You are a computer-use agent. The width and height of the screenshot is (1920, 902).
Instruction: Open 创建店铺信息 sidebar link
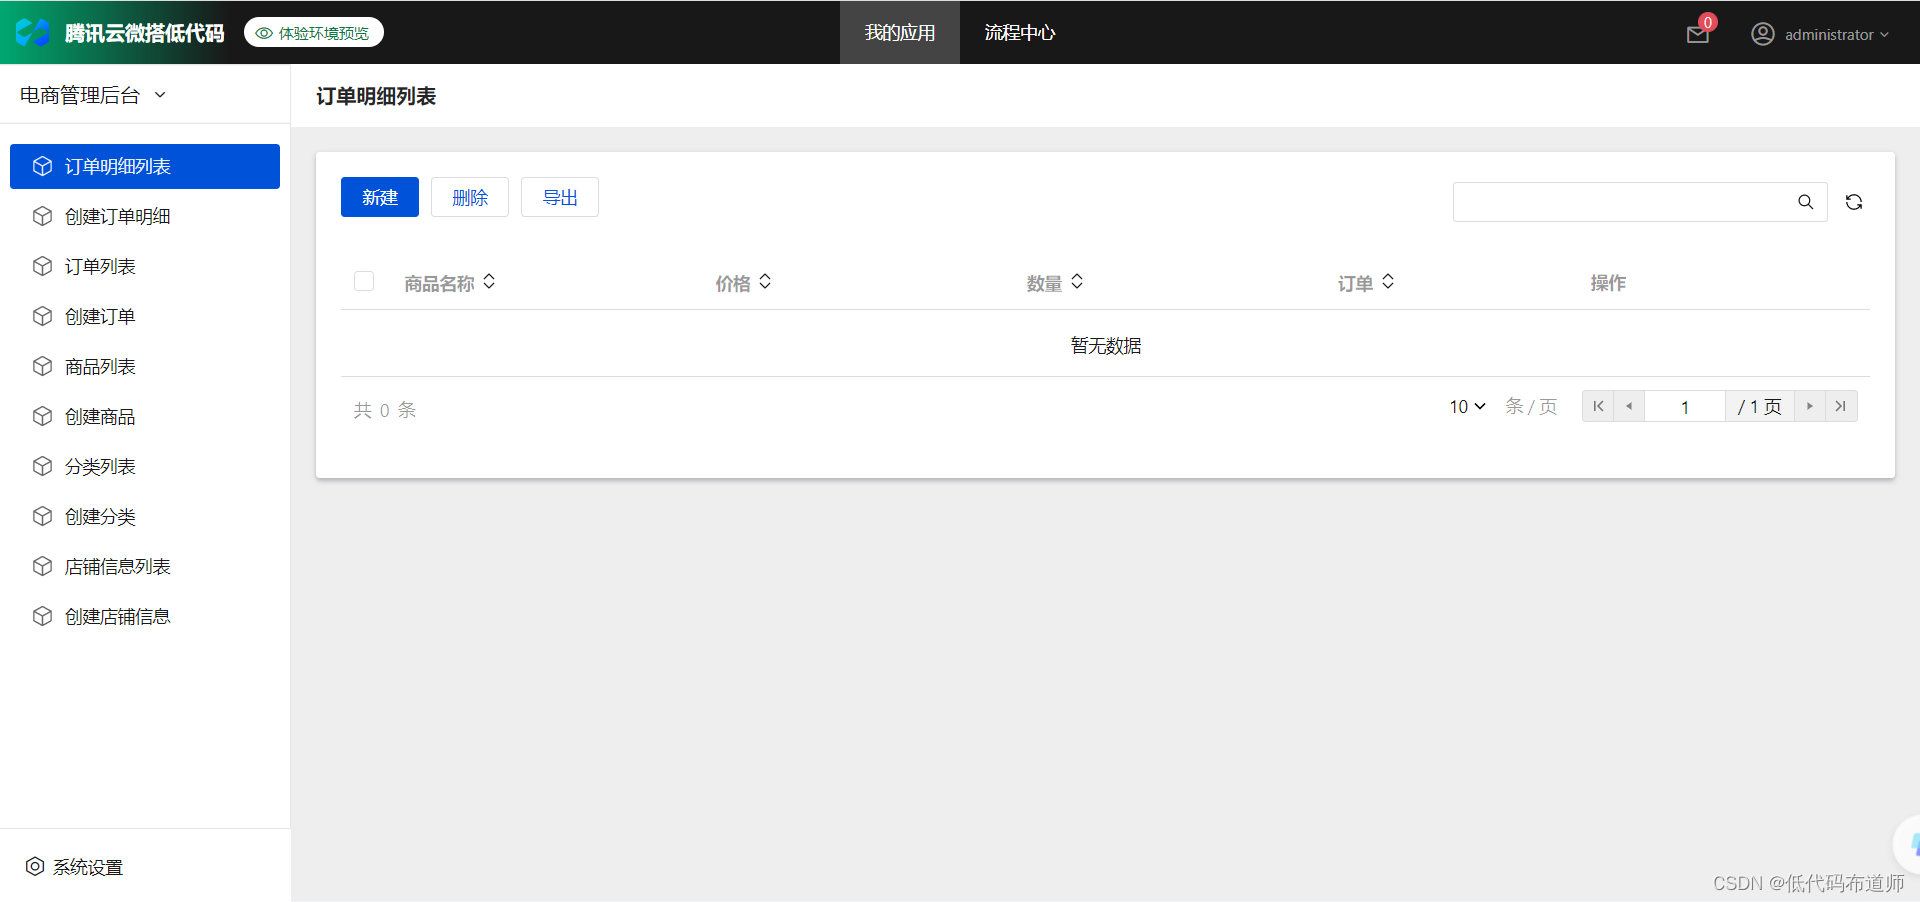145,616
